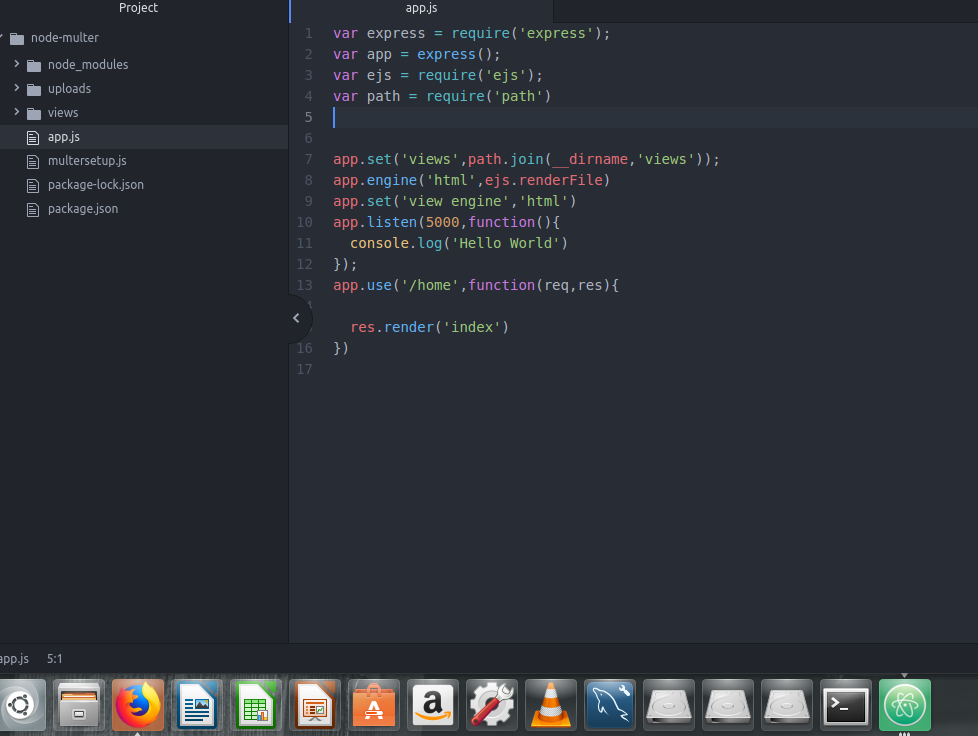Click the Atom editor dock icon

pyautogui.click(x=905, y=705)
